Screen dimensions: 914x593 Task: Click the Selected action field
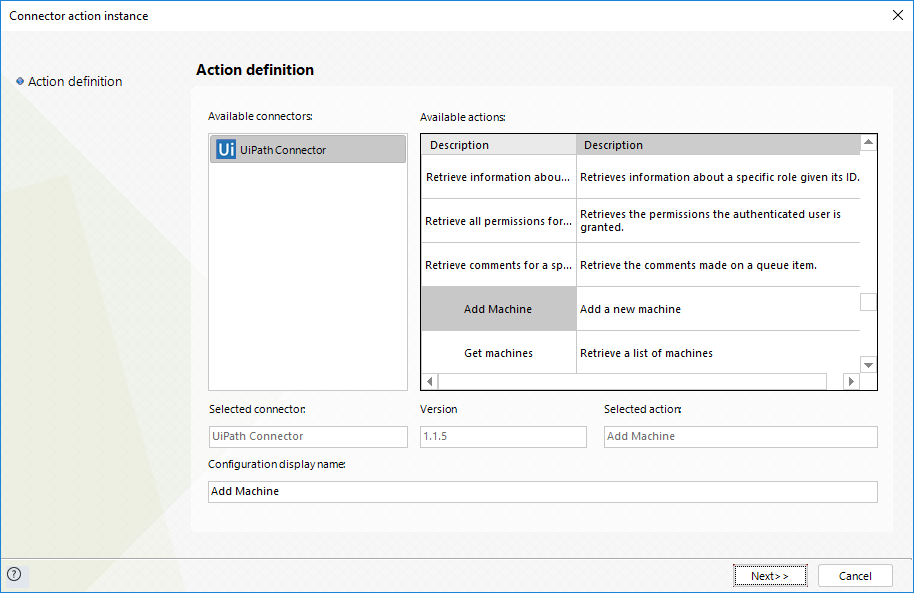point(740,437)
